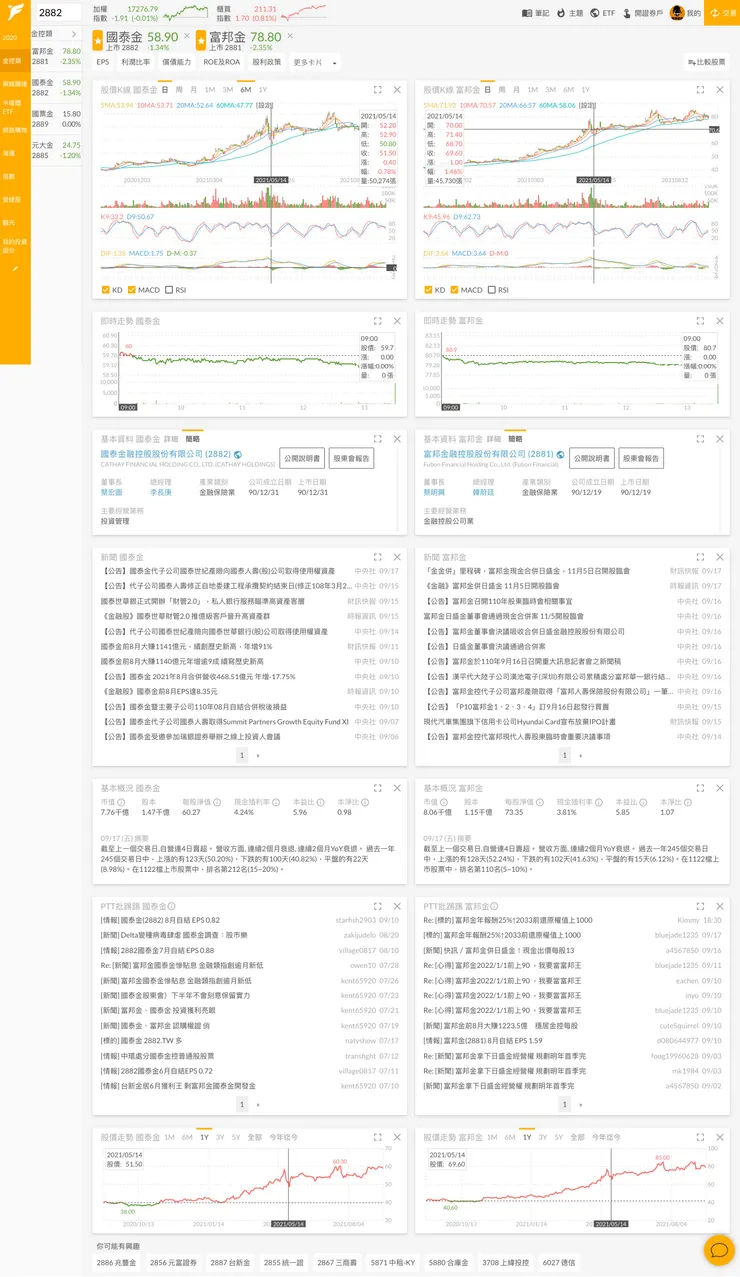Click the 比較股票 compare button
The width and height of the screenshot is (740, 1277).
coord(707,62)
